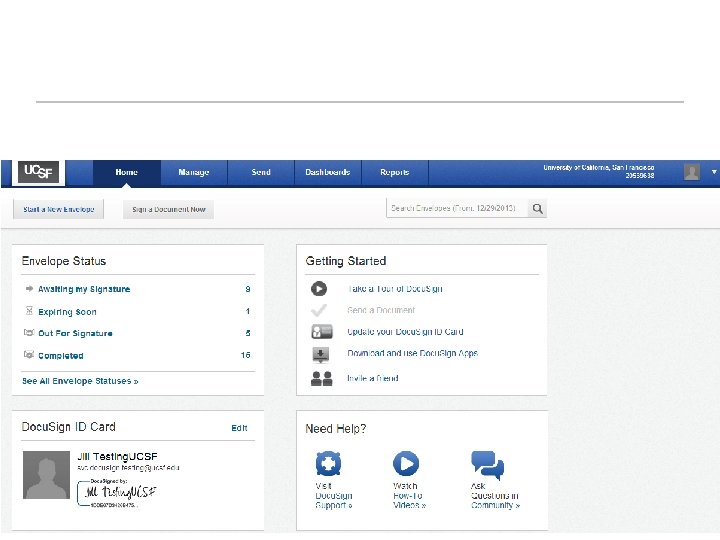Open Update your DocuSign ID Card link
This screenshot has height=540, width=720.
click(x=405, y=332)
